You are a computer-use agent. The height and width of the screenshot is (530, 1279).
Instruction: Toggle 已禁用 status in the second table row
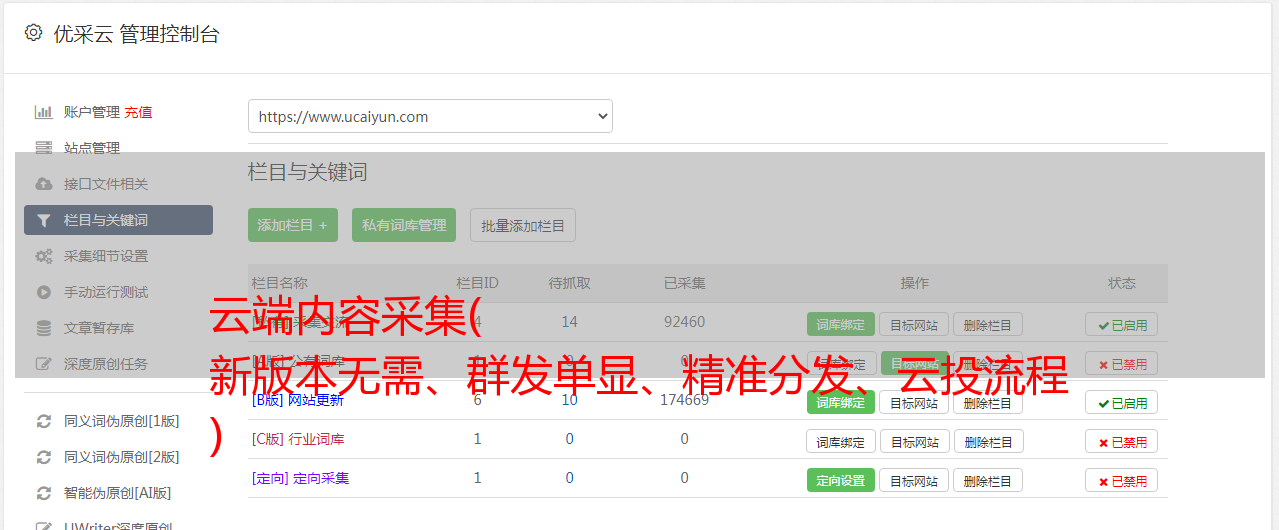pyautogui.click(x=1122, y=363)
